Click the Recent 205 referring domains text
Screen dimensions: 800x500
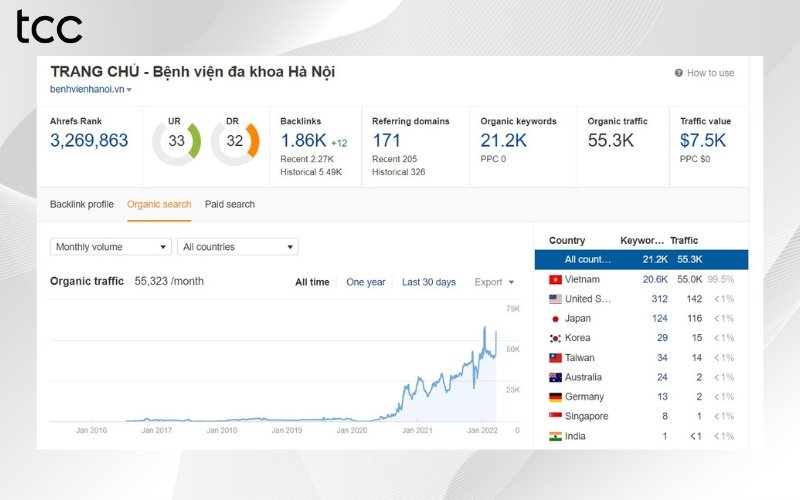[x=394, y=159]
